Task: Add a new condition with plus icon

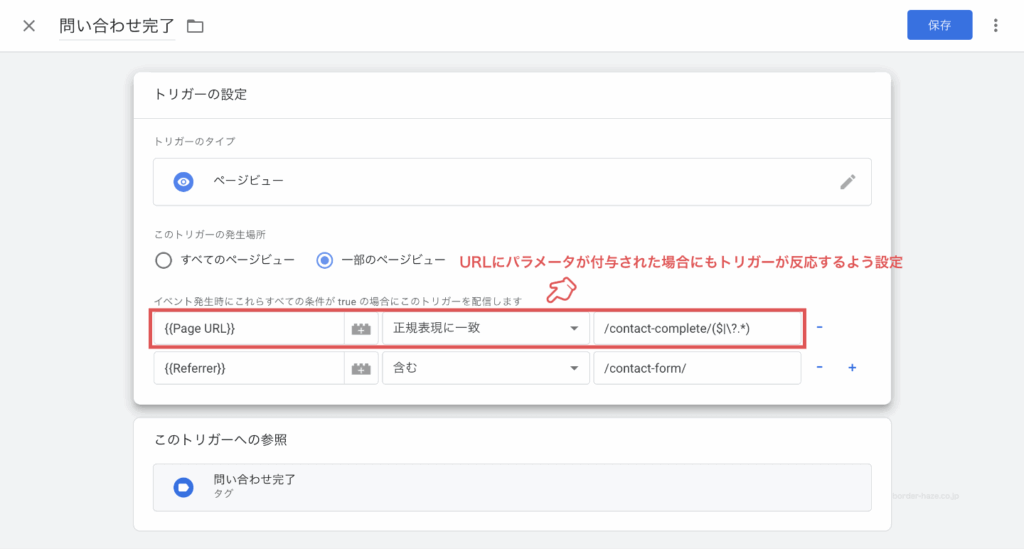Action: tap(852, 367)
